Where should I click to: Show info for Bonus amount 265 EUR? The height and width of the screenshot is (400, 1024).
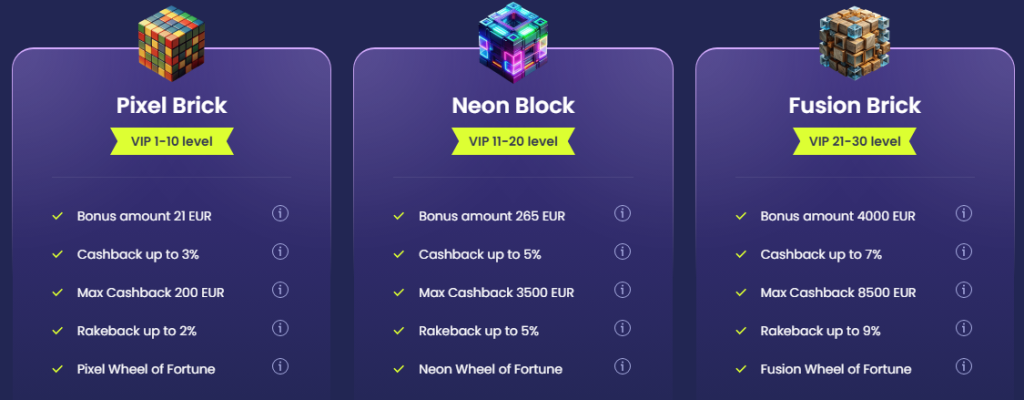622,214
